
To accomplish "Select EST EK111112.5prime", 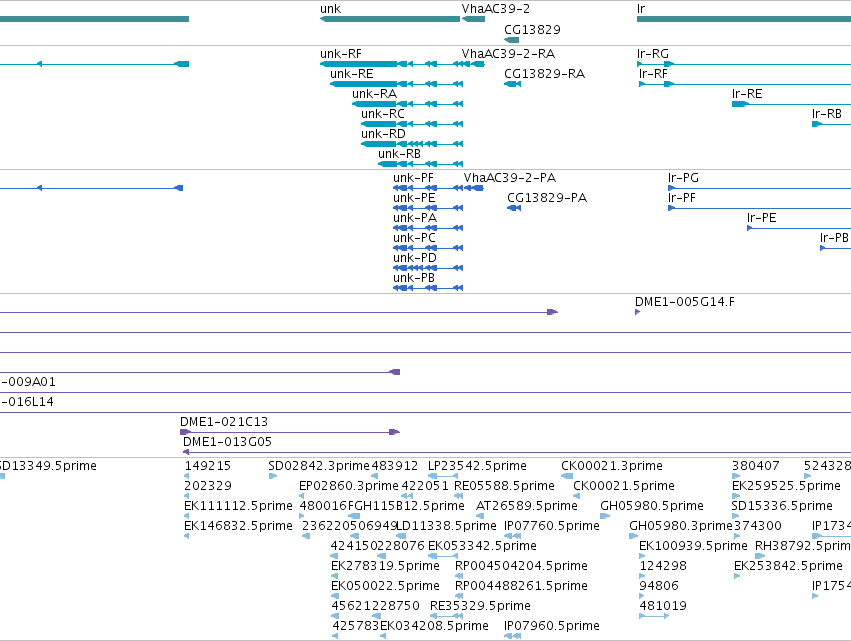I will (187, 516).
